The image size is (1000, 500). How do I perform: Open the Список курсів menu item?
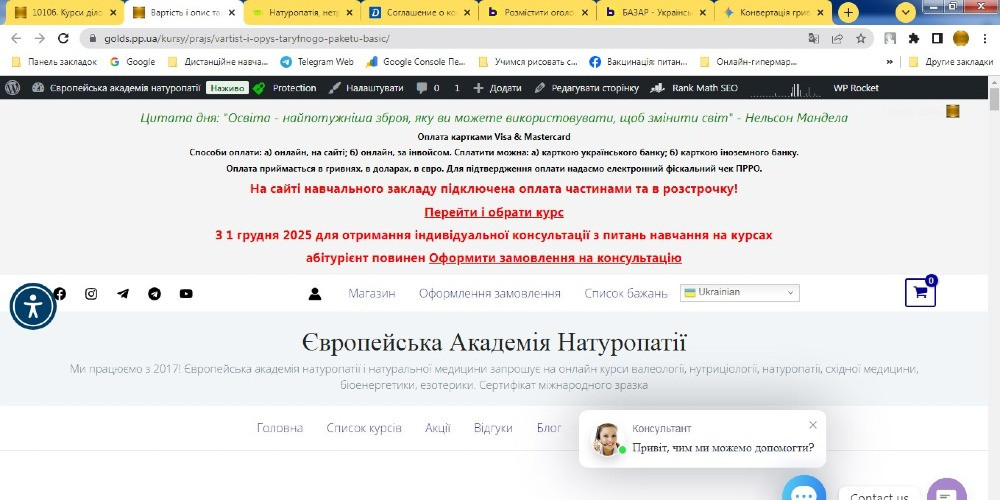click(x=364, y=428)
